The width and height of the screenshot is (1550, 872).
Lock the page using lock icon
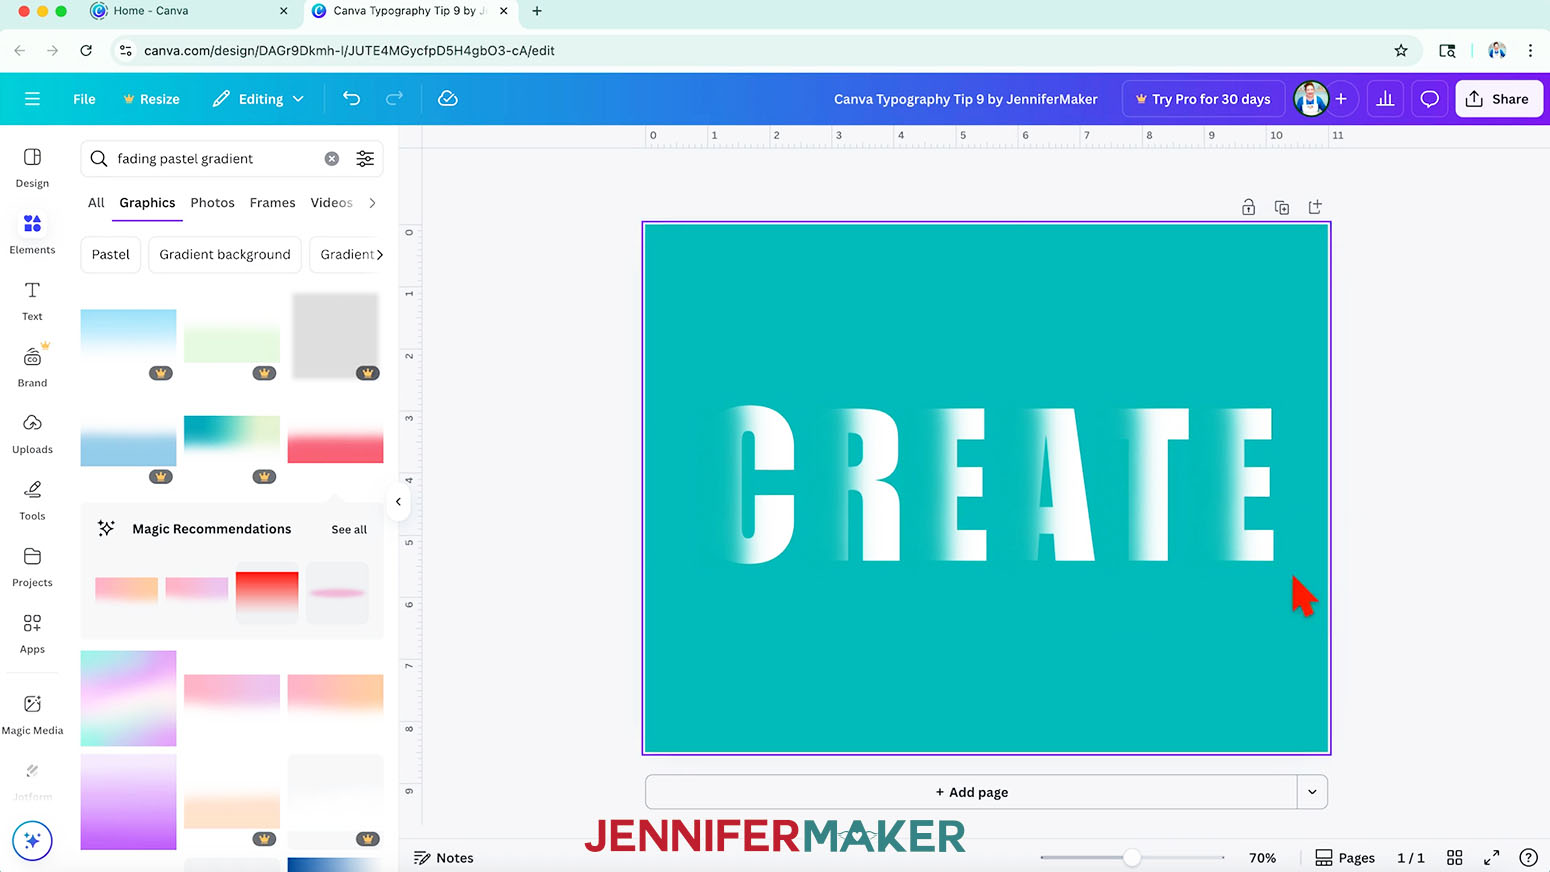click(x=1248, y=207)
